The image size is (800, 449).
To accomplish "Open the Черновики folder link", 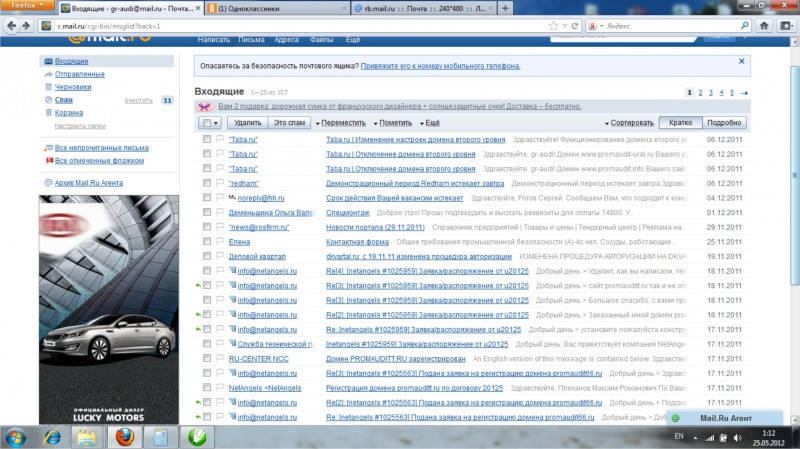I will click(x=73, y=87).
